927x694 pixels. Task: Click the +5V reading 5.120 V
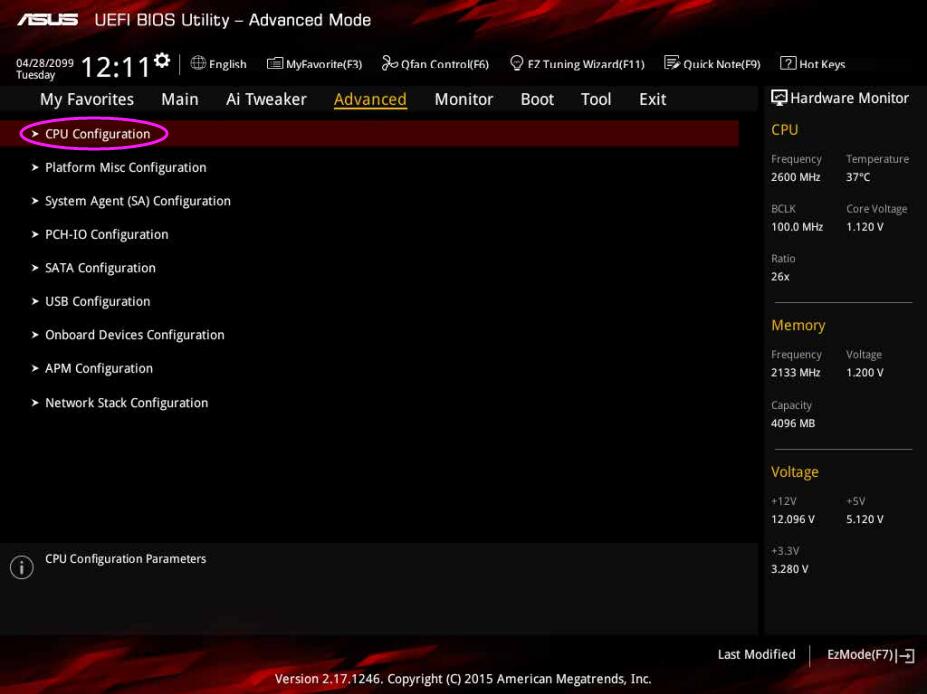(865, 519)
